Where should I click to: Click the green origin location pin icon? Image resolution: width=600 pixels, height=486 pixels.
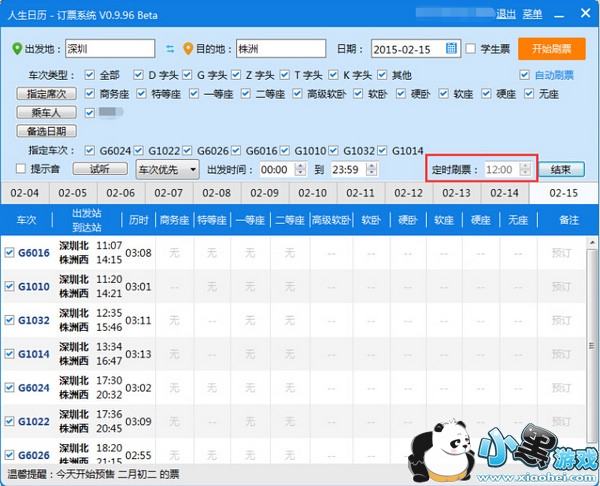pos(16,49)
